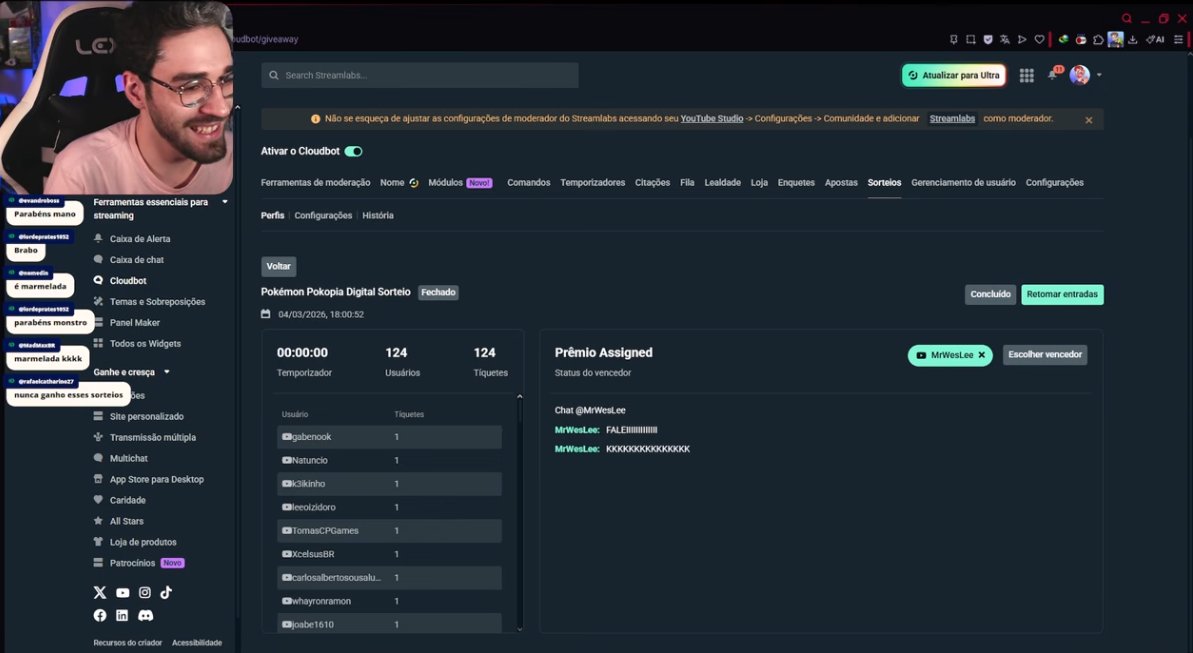1193x653 pixels.
Task: Open the Módulos tab
Action: (x=460, y=183)
